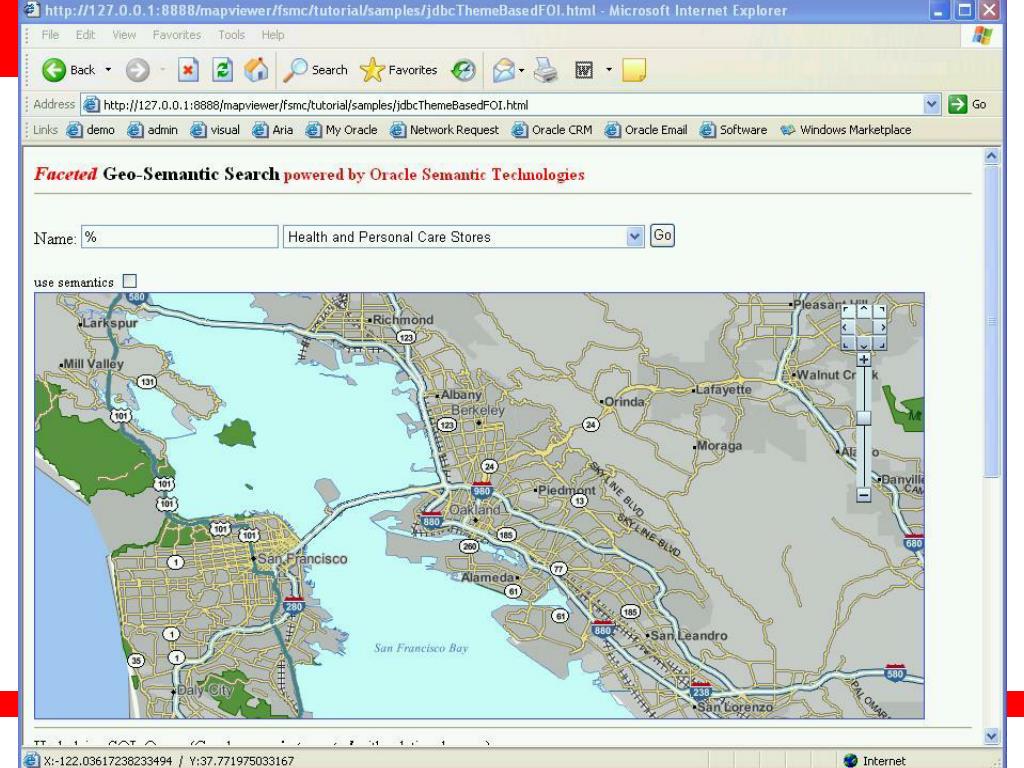Viewport: 1024px width, 768px height.
Task: Open the Oracle CRM link
Action: [552, 130]
